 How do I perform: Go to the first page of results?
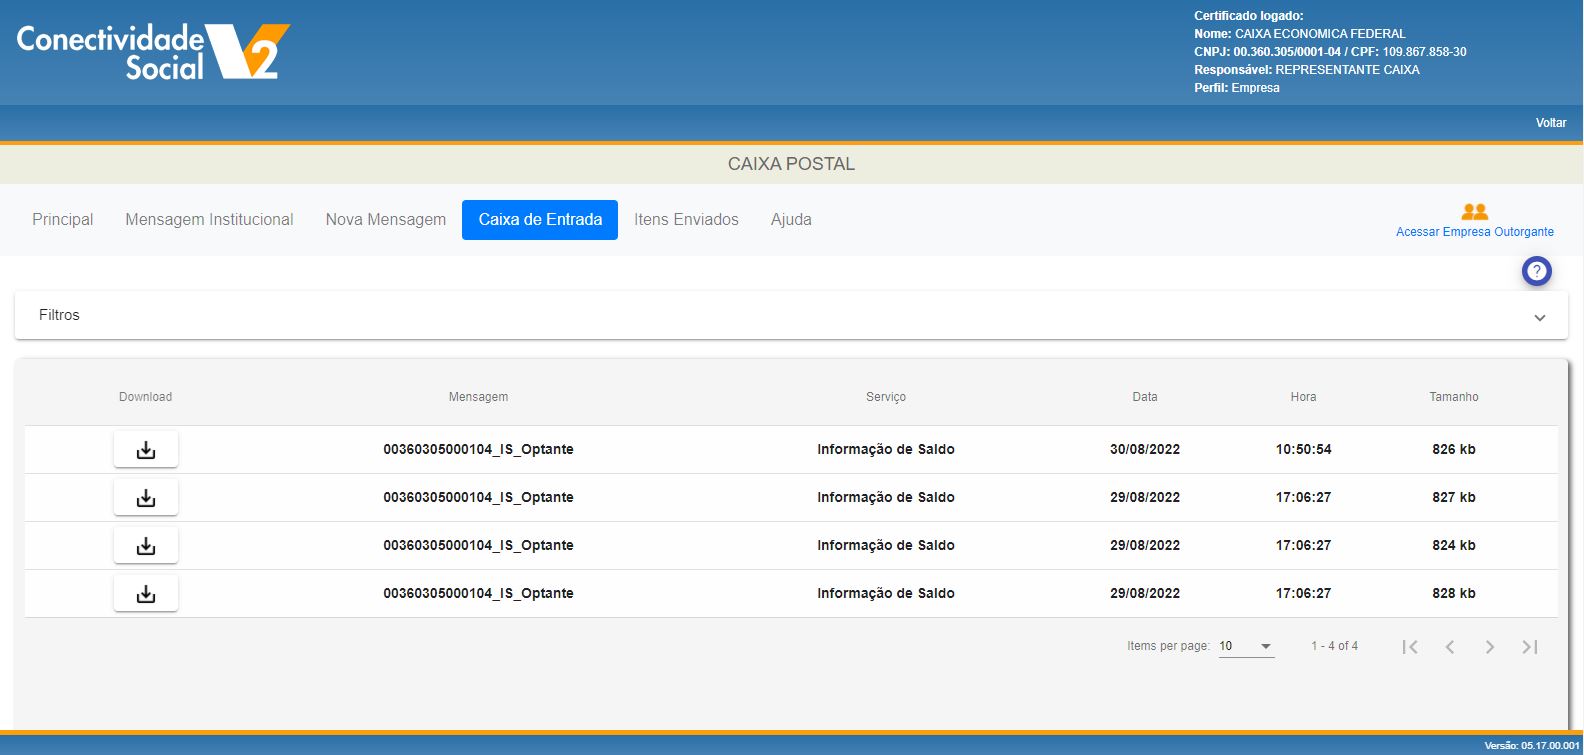pos(1410,647)
